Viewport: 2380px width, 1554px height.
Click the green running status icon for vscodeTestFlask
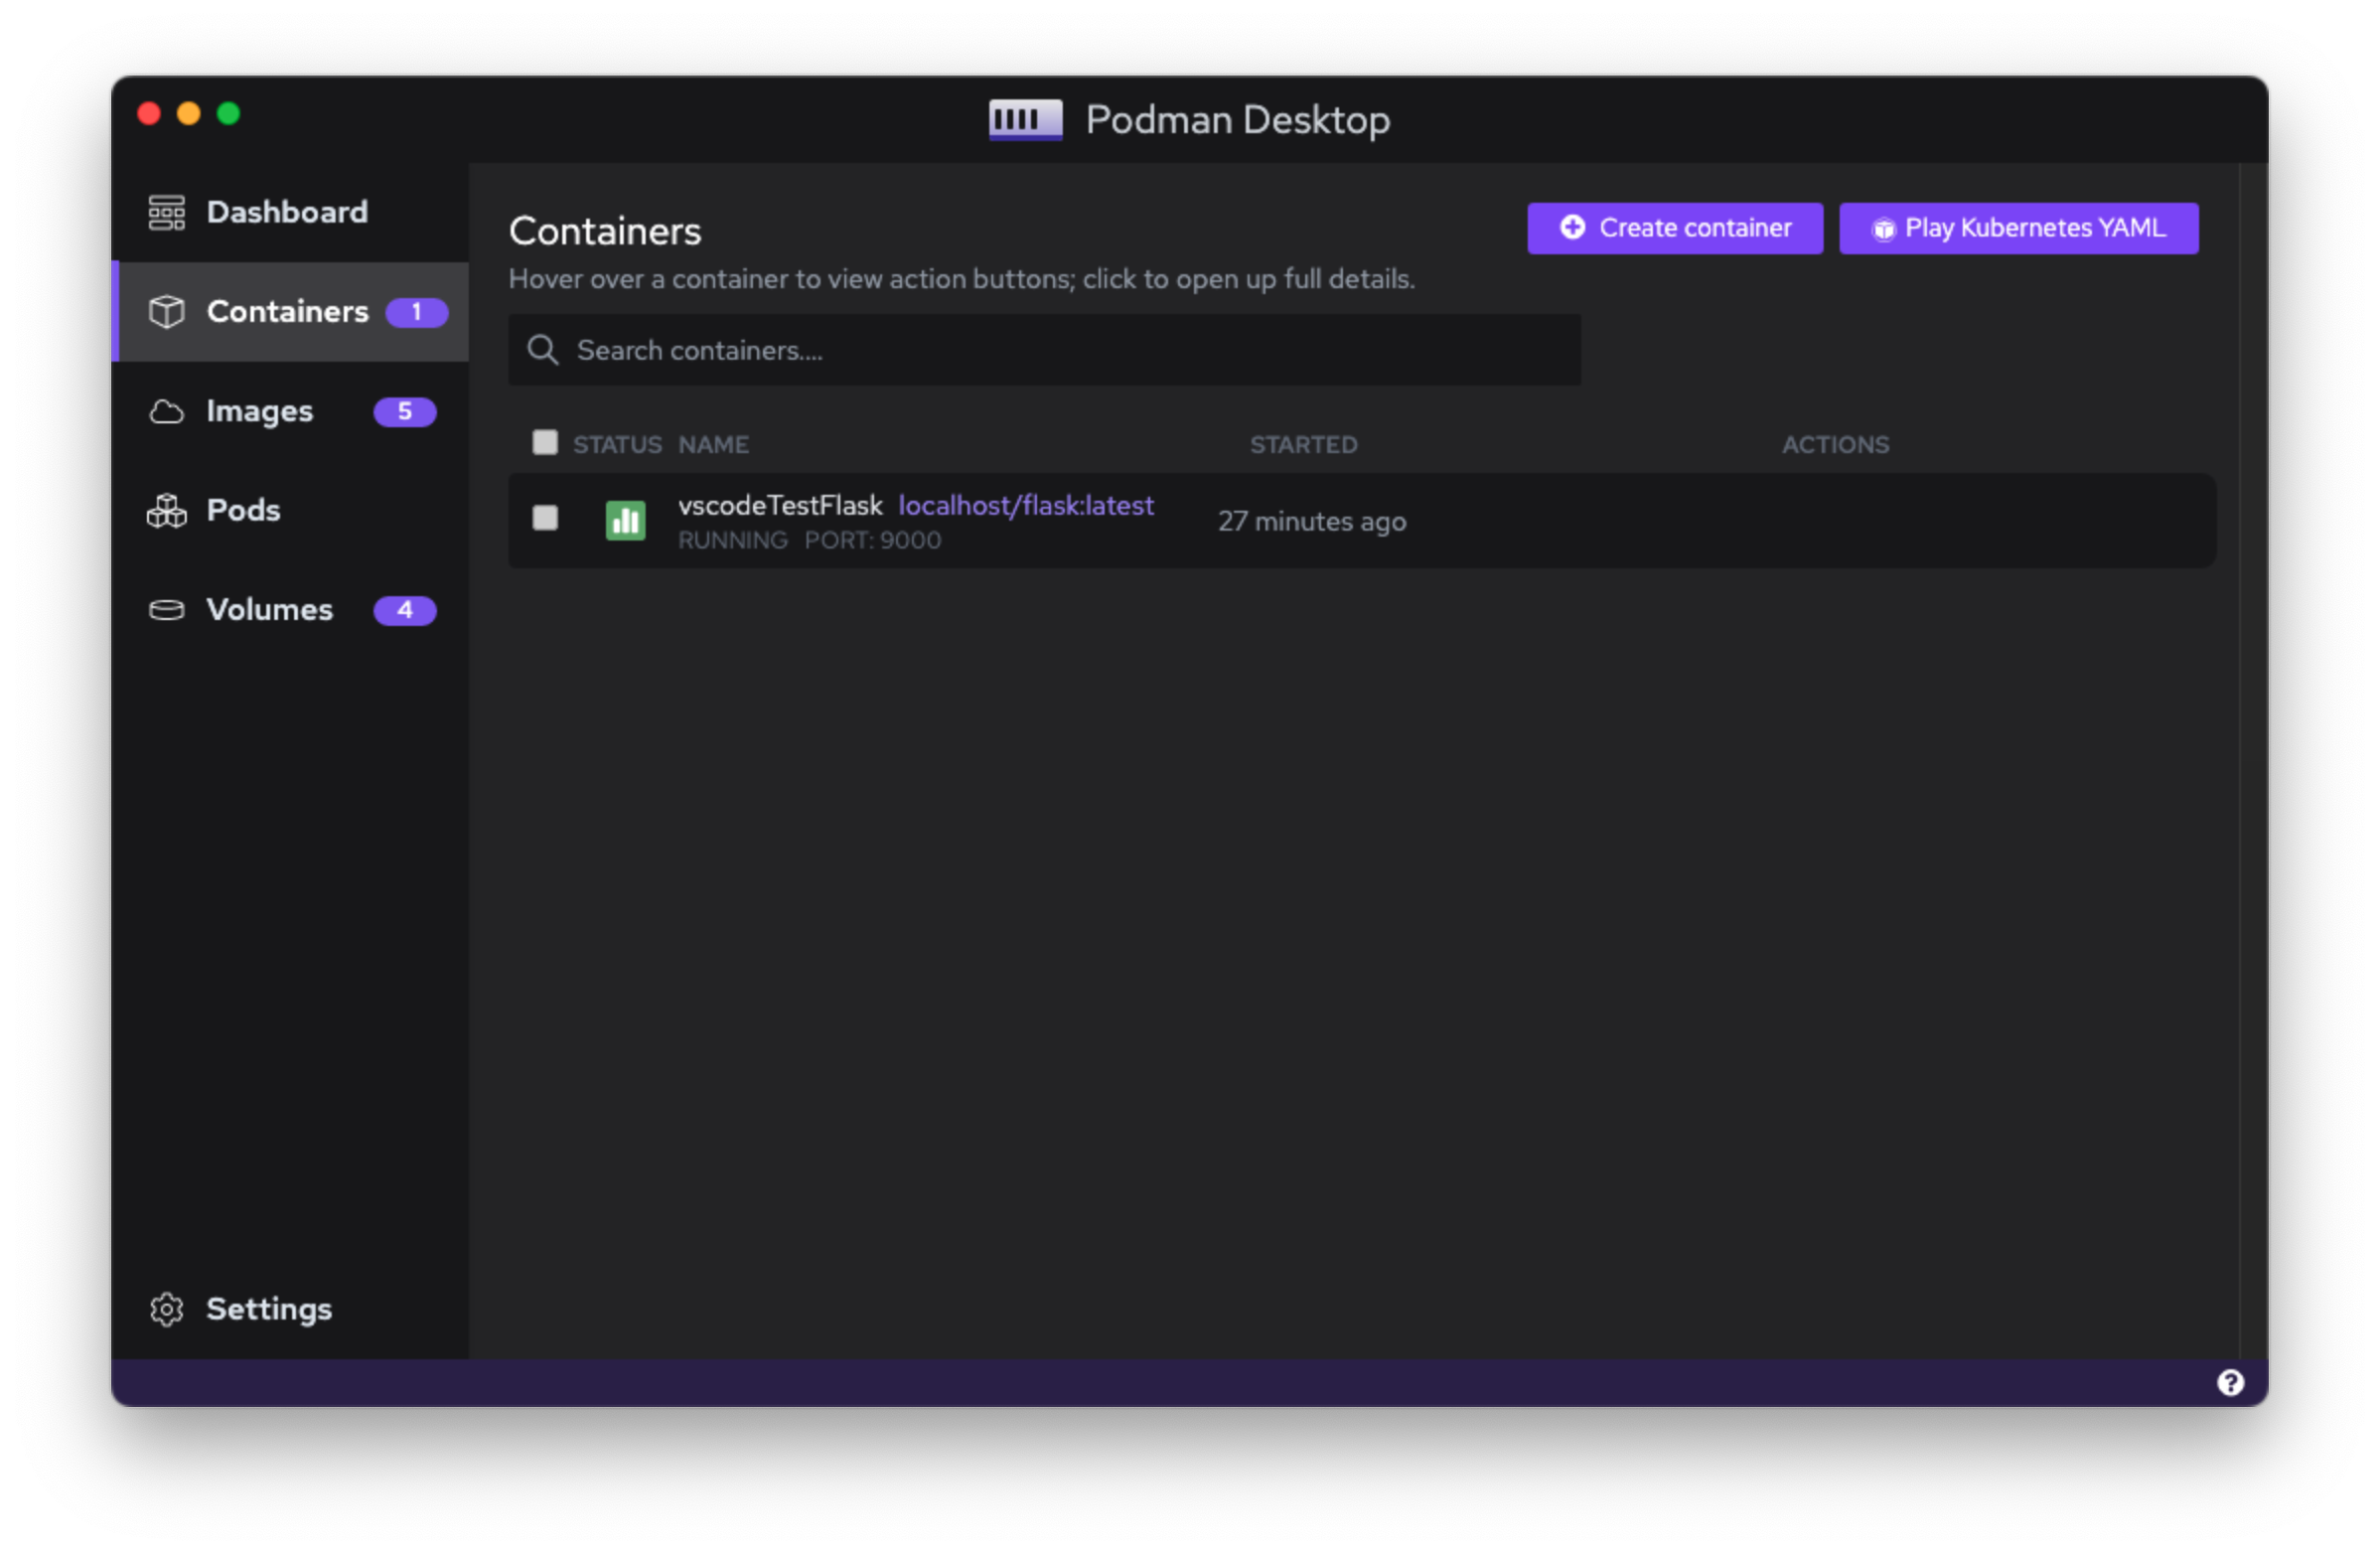pos(625,520)
